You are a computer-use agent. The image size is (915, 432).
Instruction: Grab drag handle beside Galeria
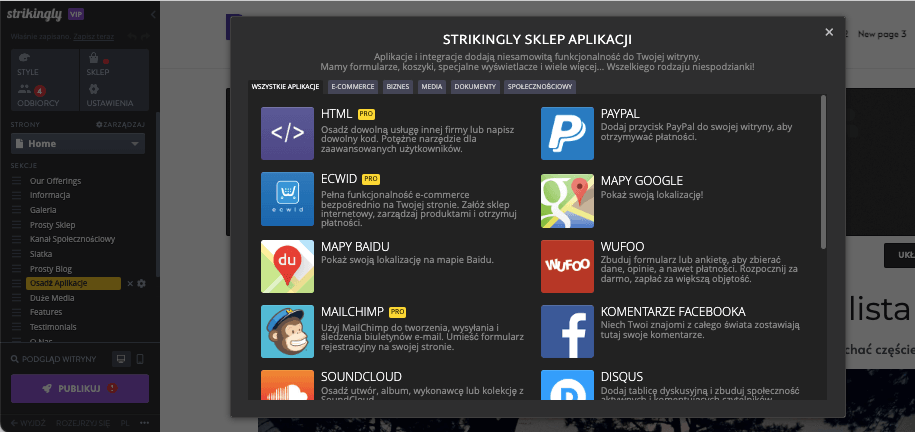point(16,210)
